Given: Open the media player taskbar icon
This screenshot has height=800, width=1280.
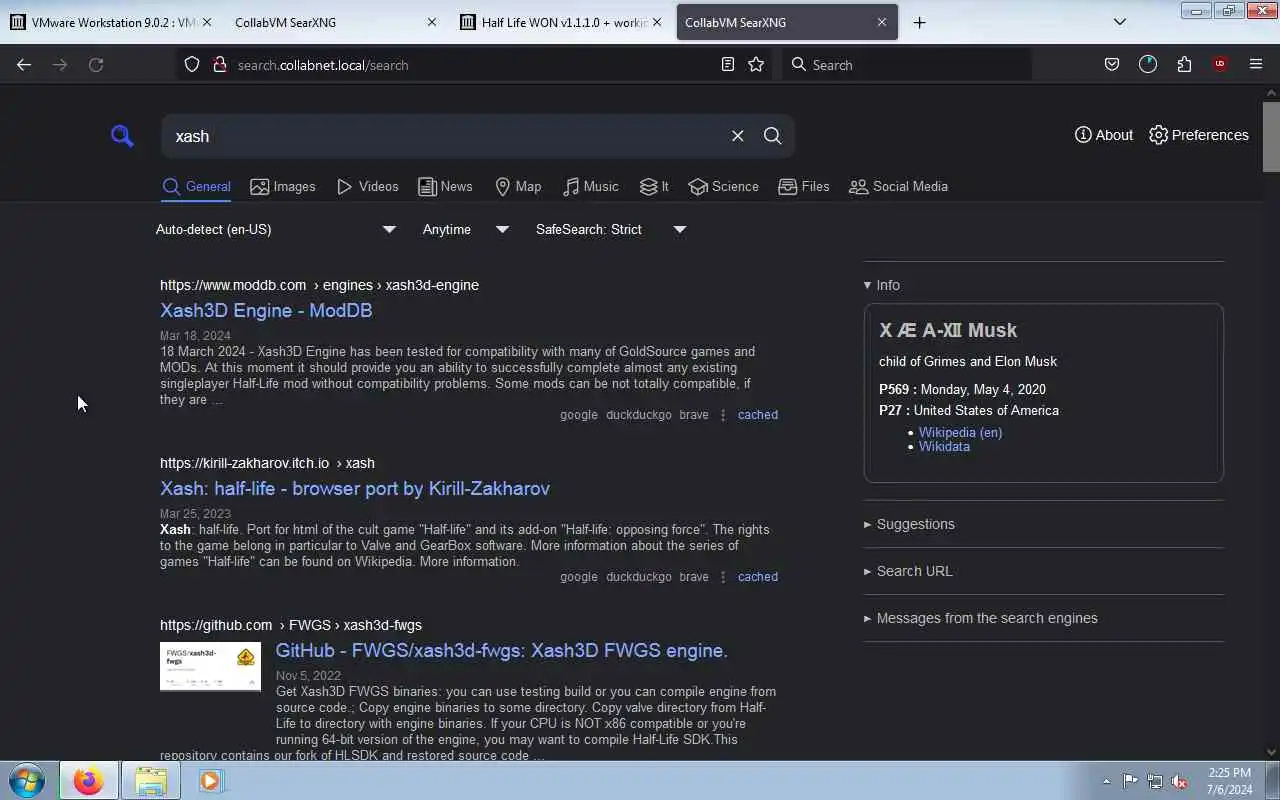Looking at the screenshot, I should tap(210, 780).
